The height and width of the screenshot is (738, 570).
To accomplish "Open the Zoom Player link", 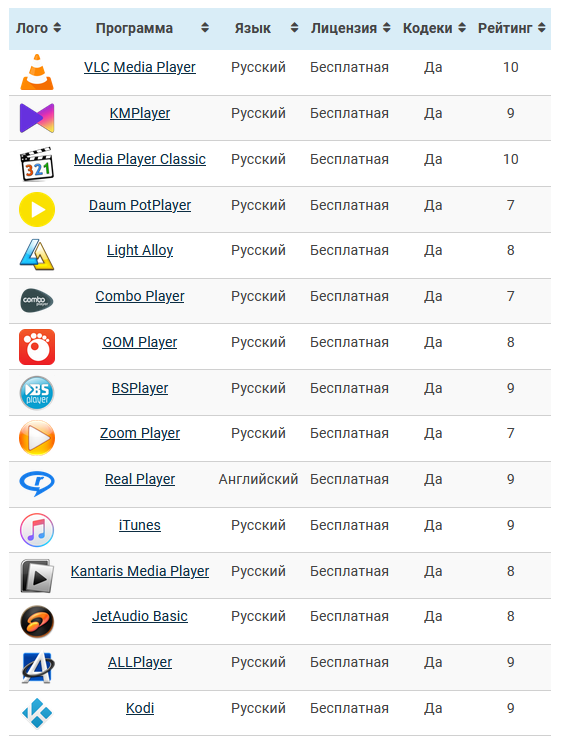I will point(140,433).
